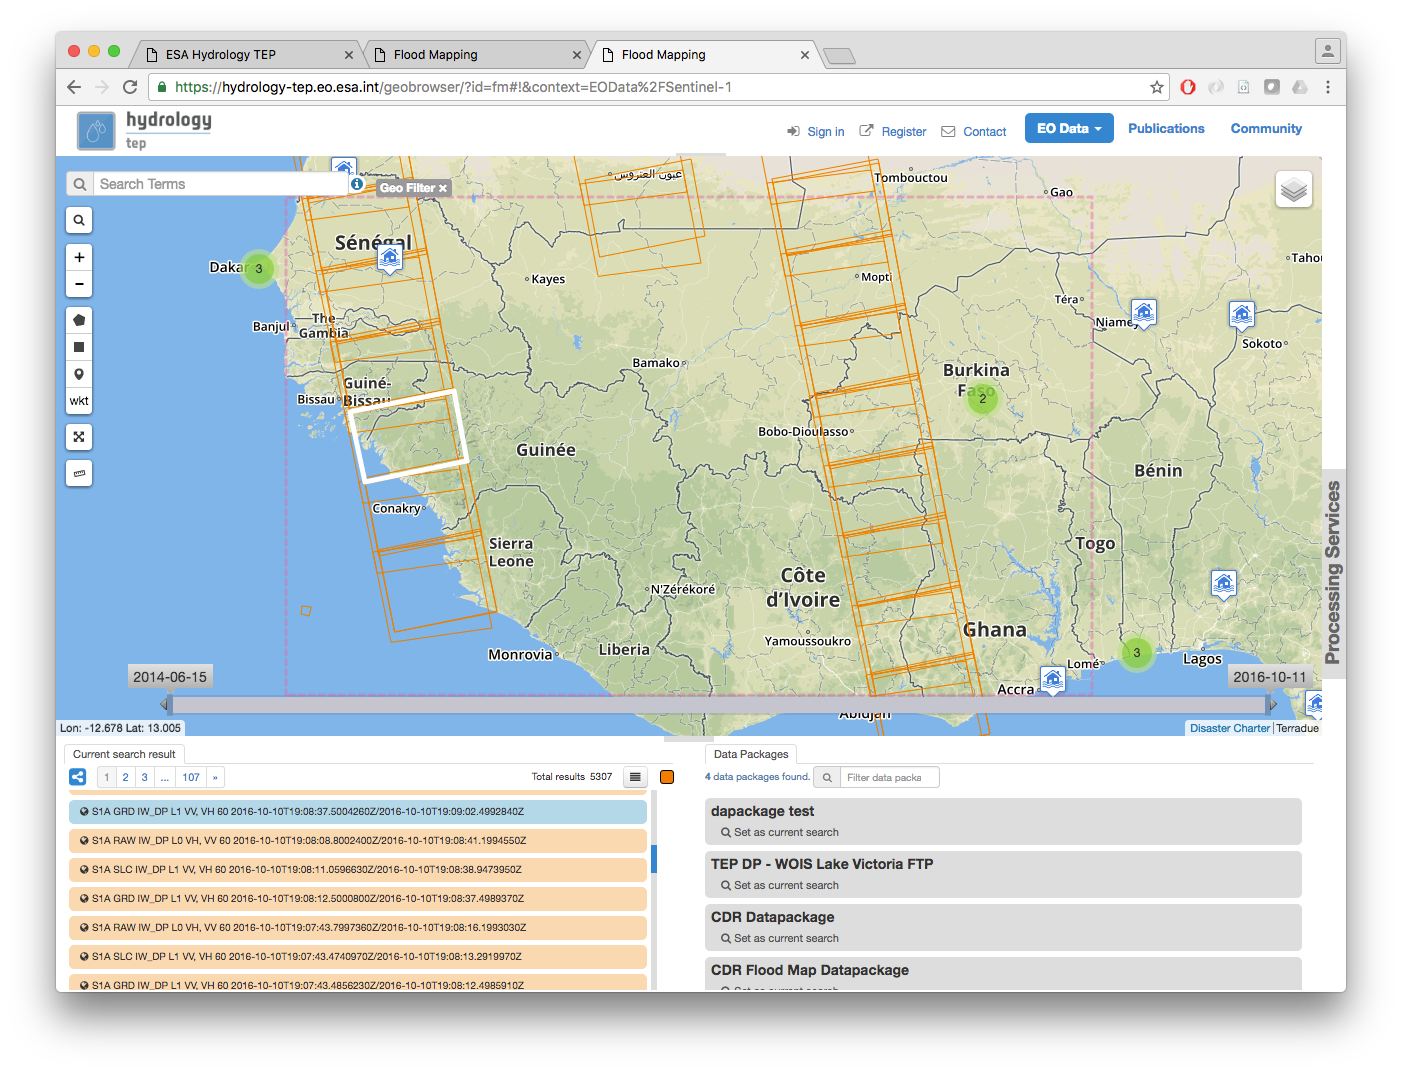Image resolution: width=1402 pixels, height=1072 pixels.
Task: Open the Publications page
Action: click(x=1166, y=128)
